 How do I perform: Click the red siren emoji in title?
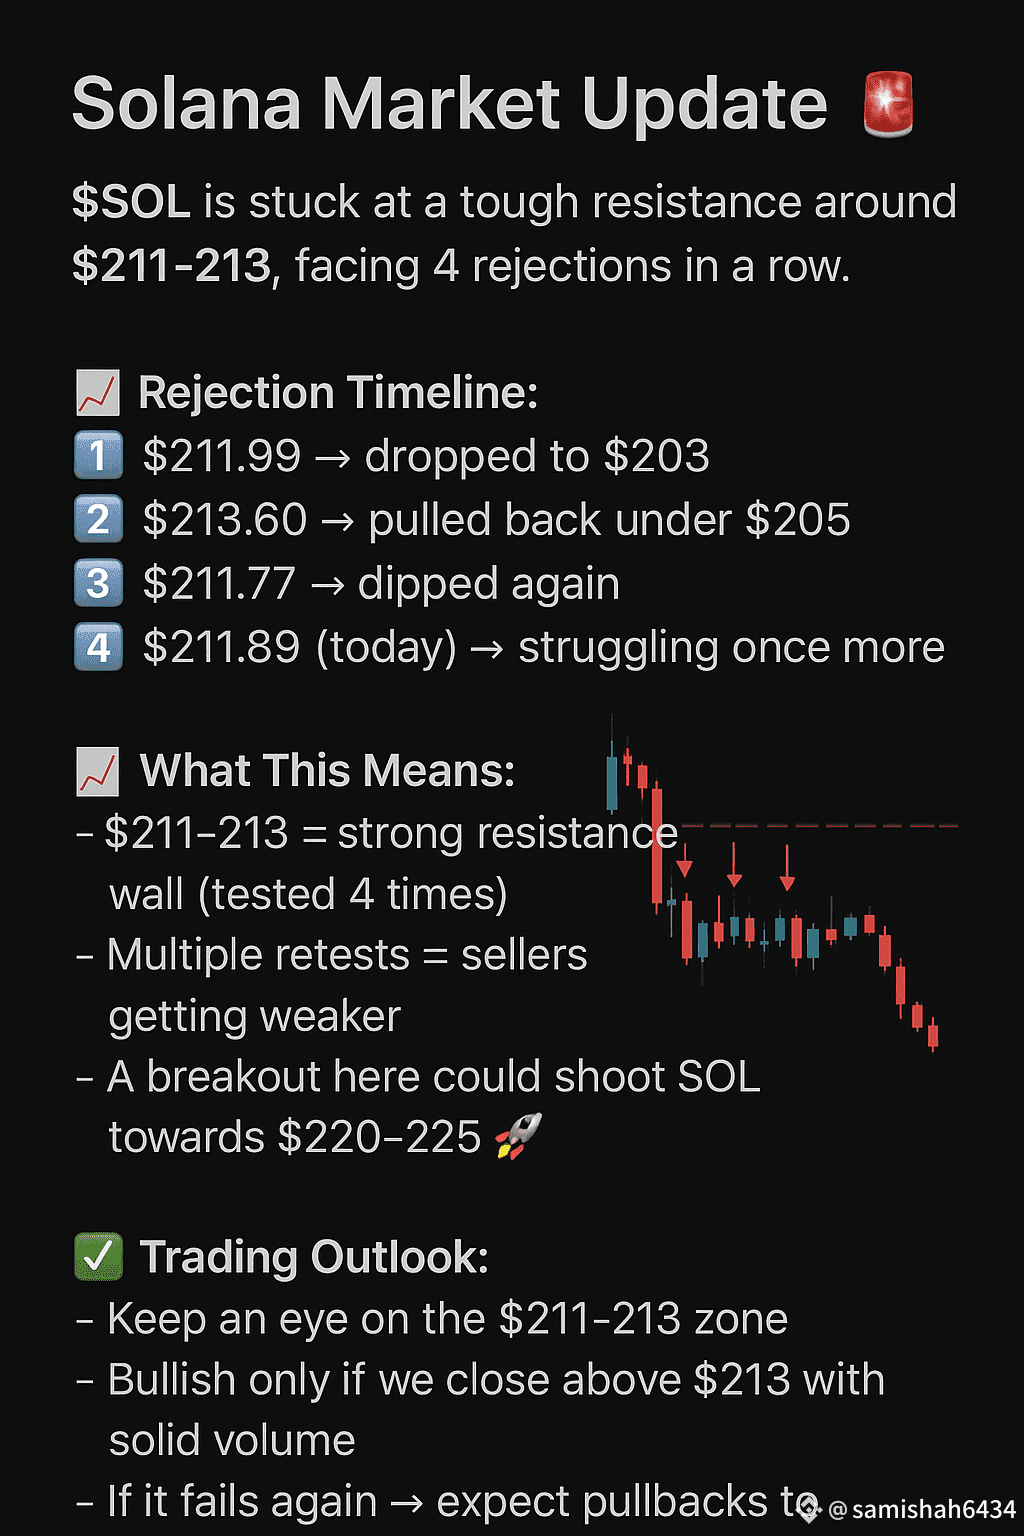[x=888, y=104]
